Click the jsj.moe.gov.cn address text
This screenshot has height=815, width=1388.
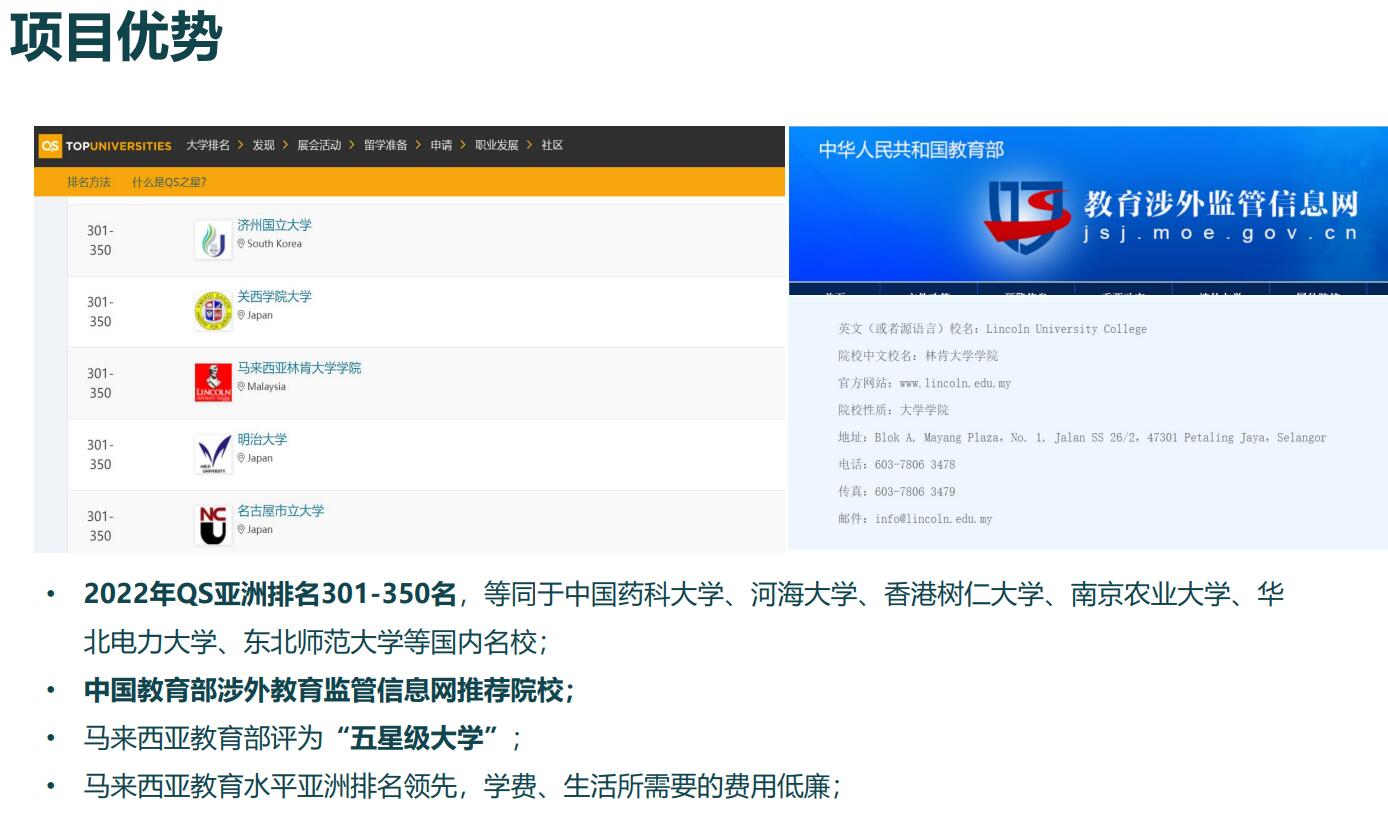[1221, 233]
